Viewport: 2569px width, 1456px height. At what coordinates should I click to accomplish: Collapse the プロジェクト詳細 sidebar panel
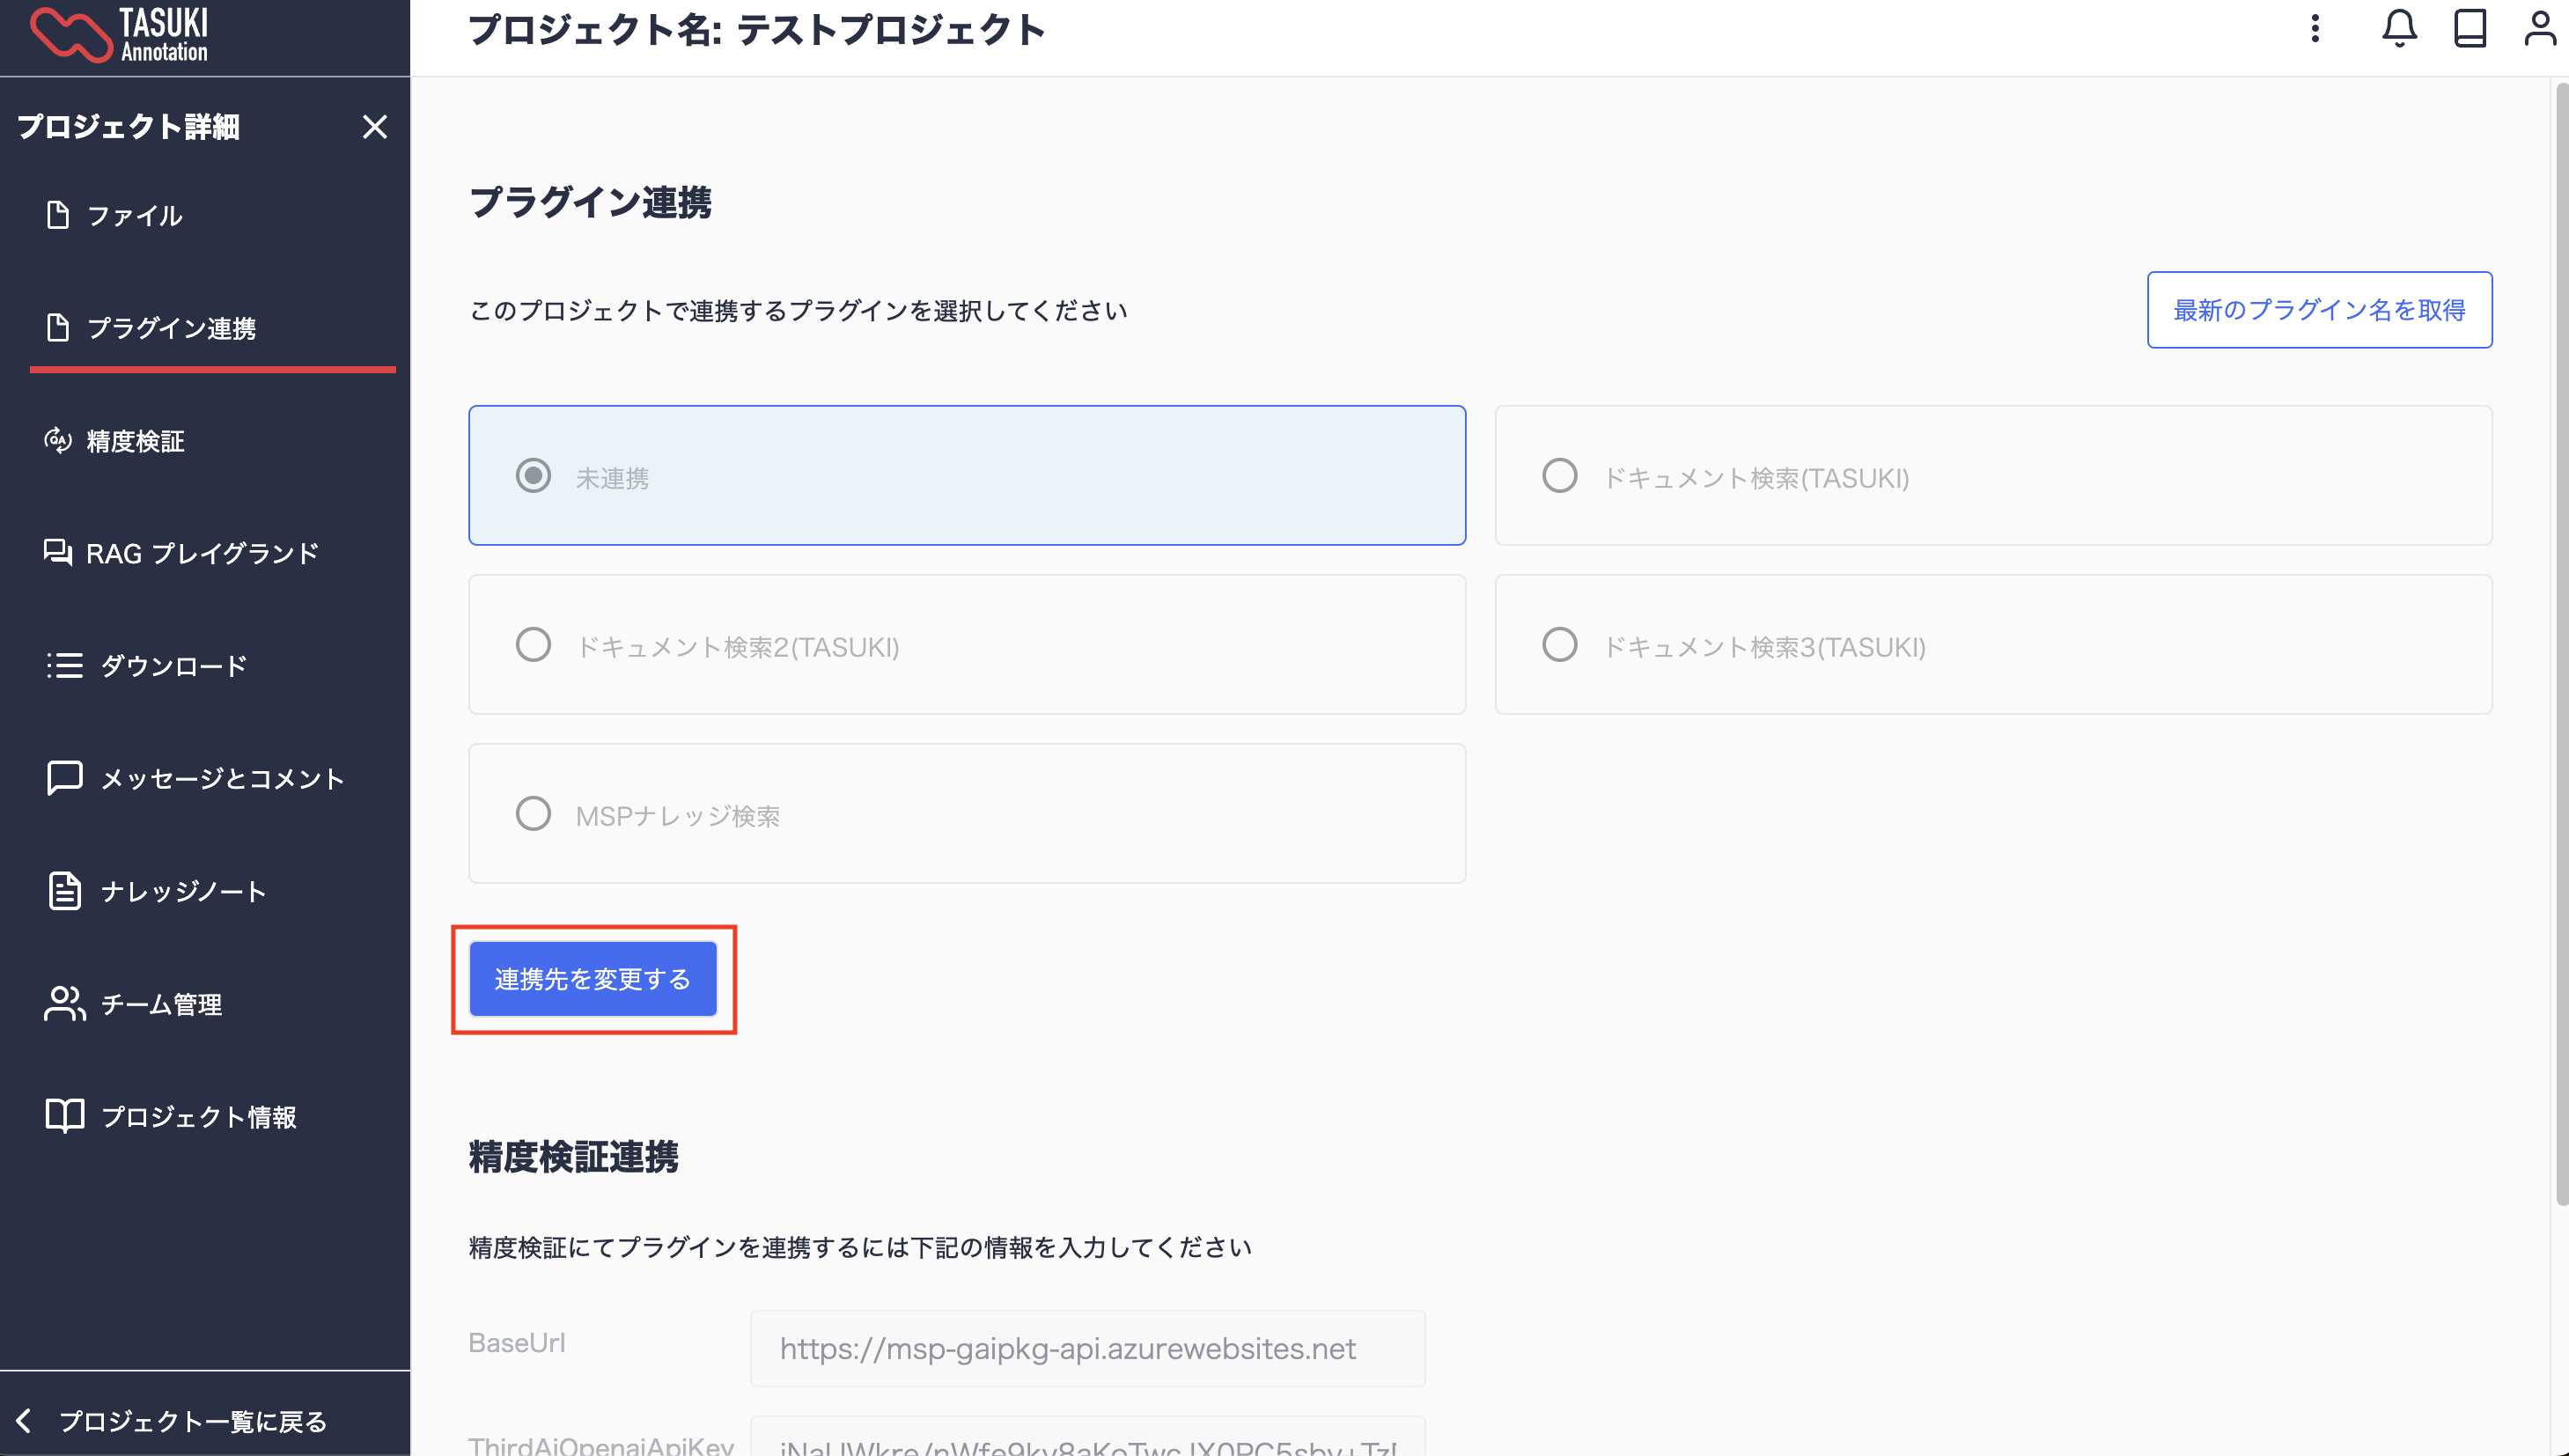pyautogui.click(x=374, y=127)
